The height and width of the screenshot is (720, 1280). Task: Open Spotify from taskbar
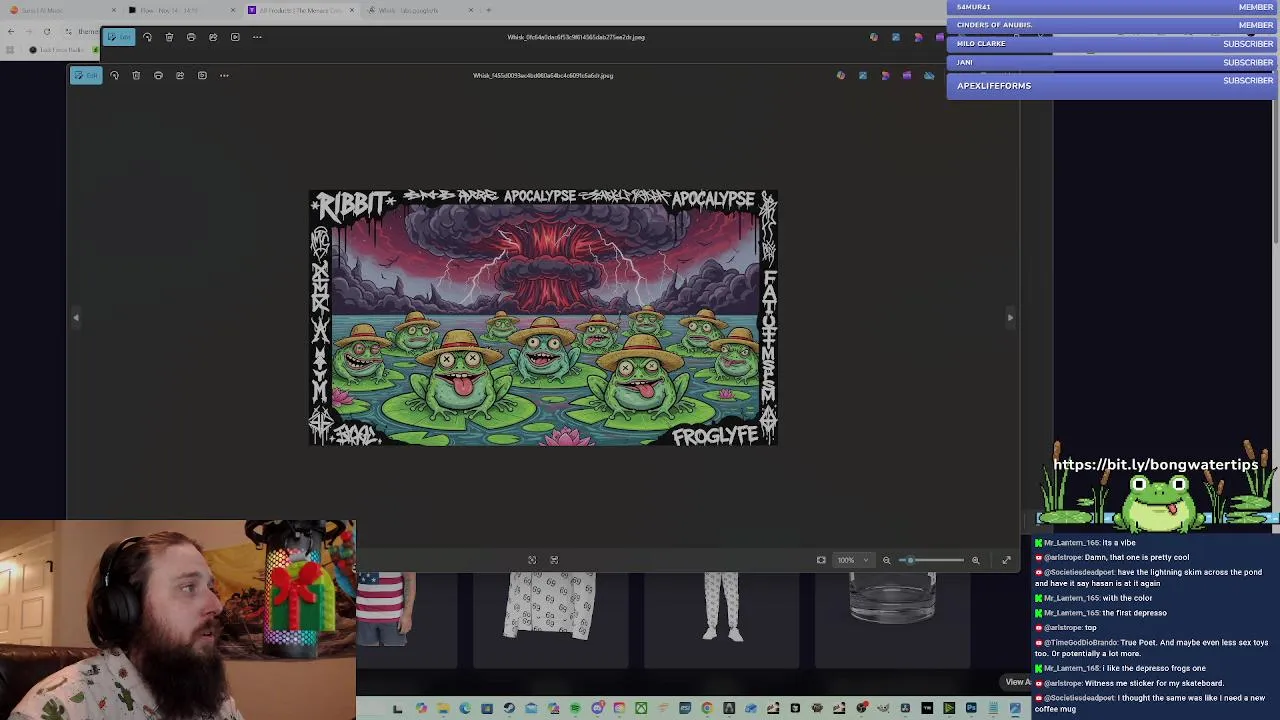[x=575, y=709]
